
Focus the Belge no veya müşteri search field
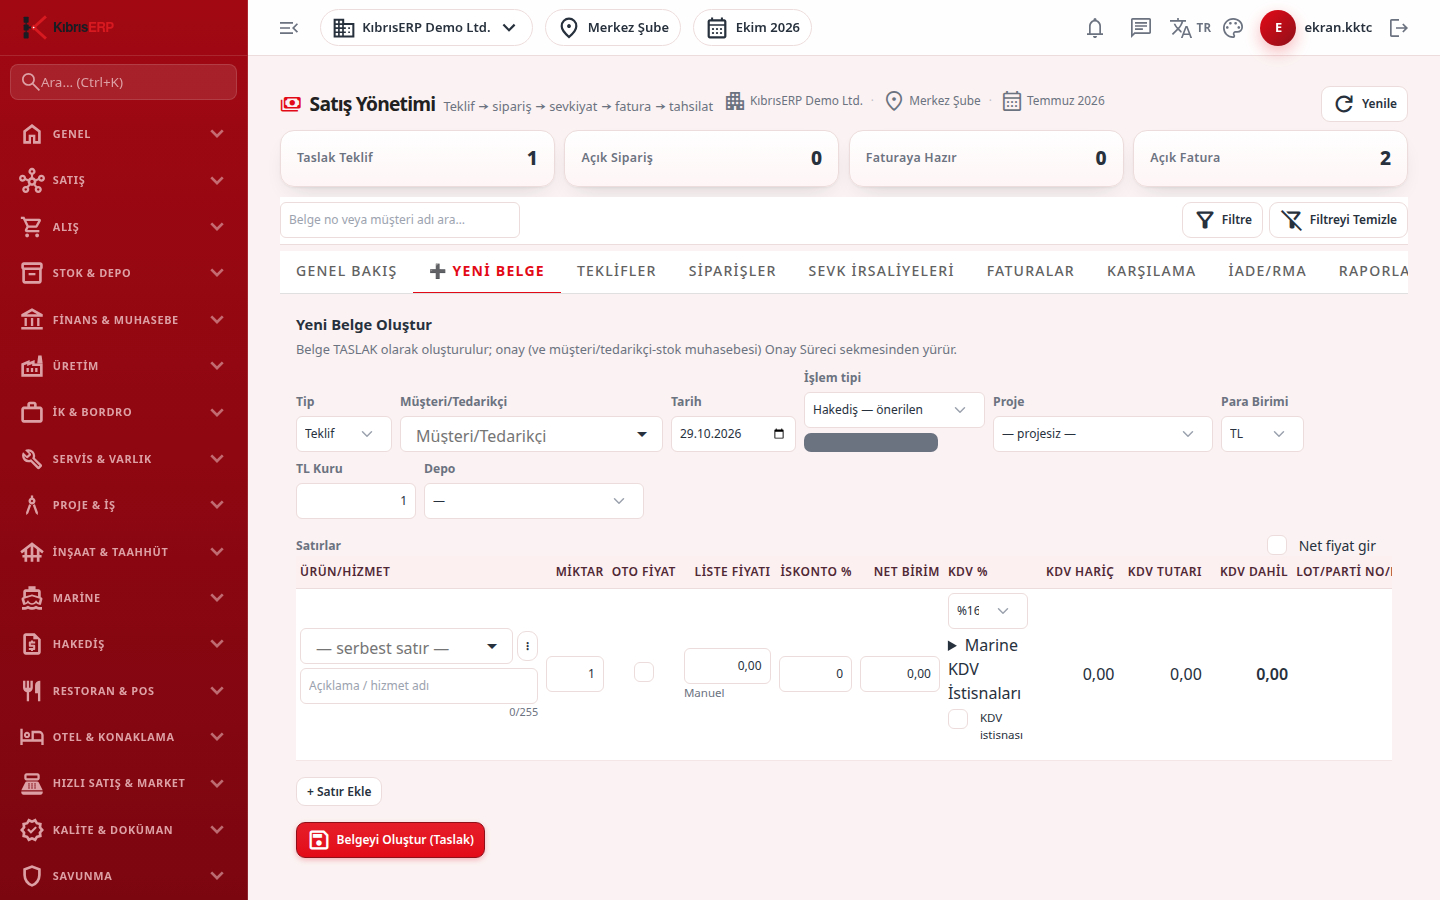coord(400,220)
